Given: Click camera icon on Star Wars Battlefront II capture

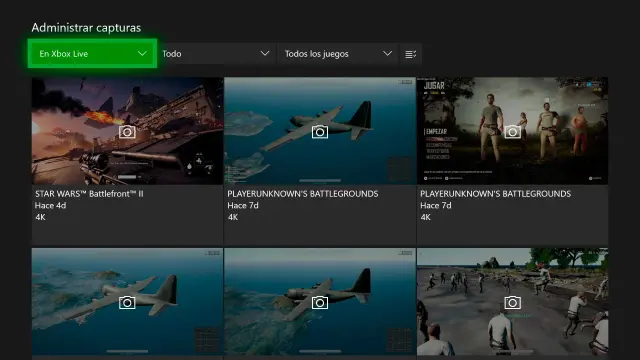Looking at the screenshot, I should click(127, 132).
